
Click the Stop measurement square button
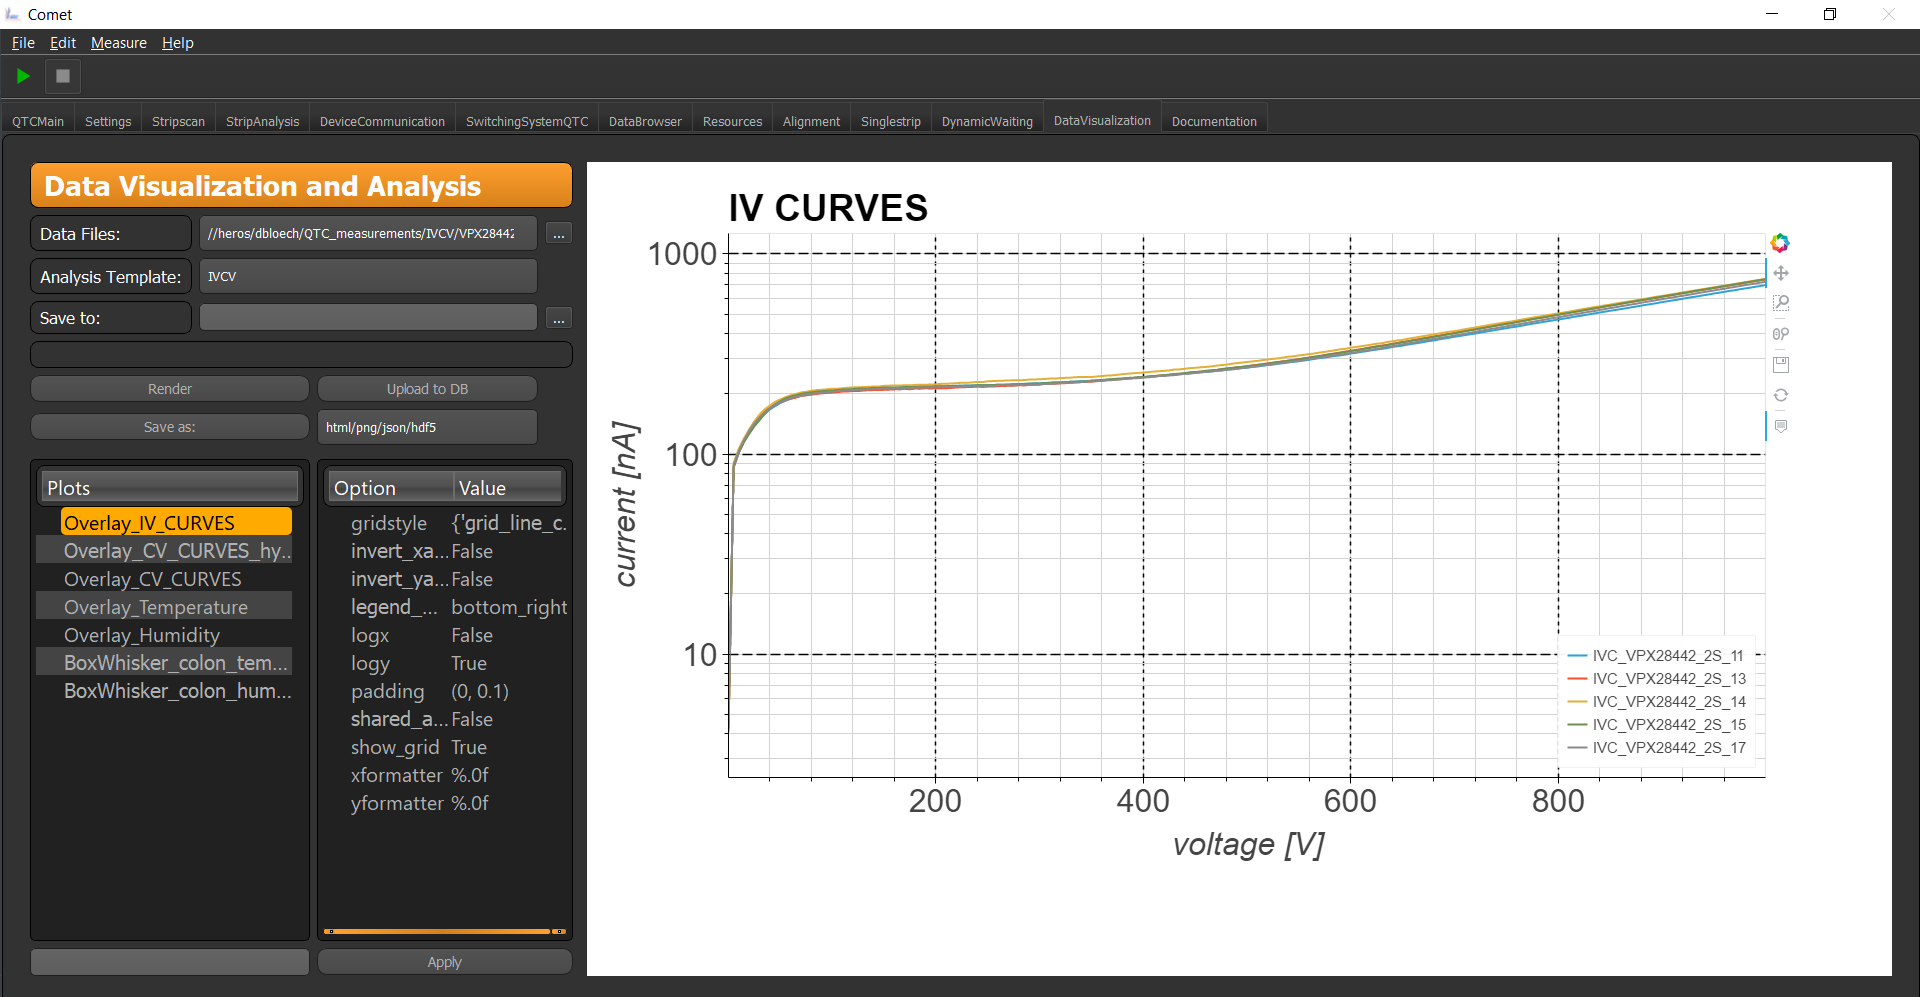(x=63, y=76)
